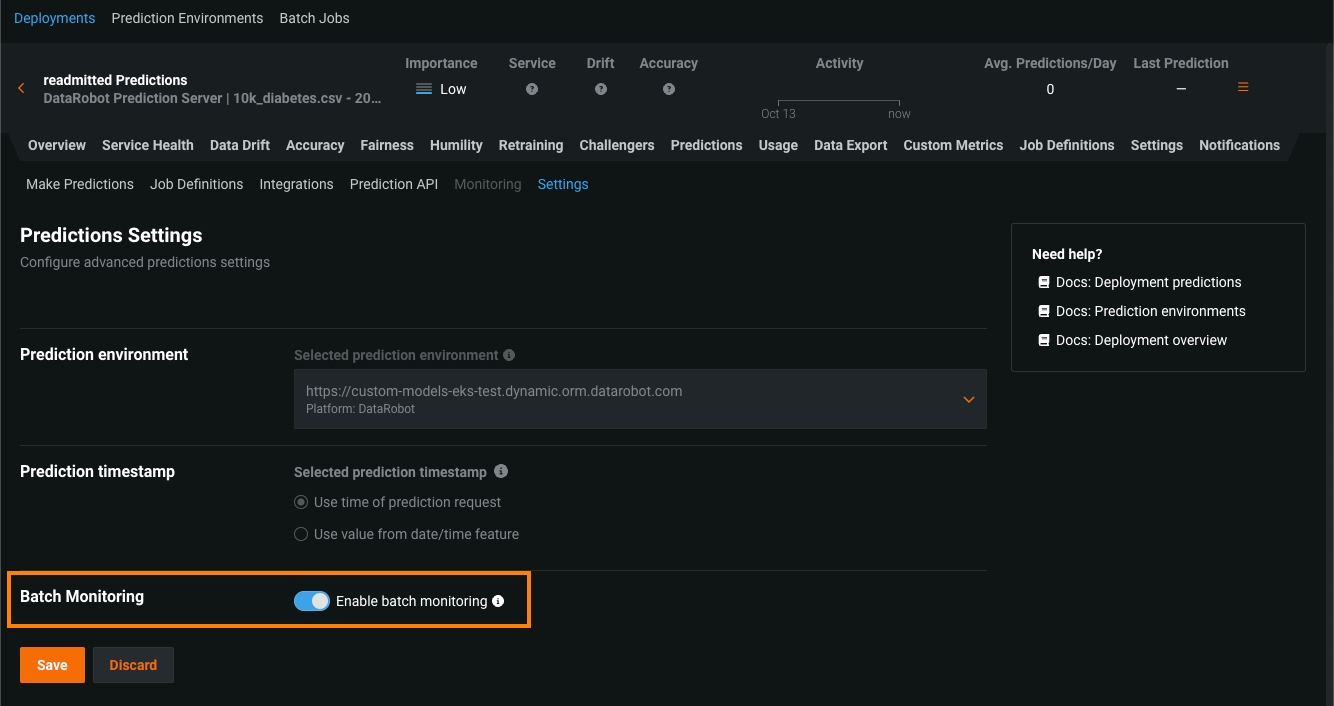Image resolution: width=1334 pixels, height=706 pixels.
Task: Expand the prediction environment dropdown chevron
Action: (x=968, y=399)
